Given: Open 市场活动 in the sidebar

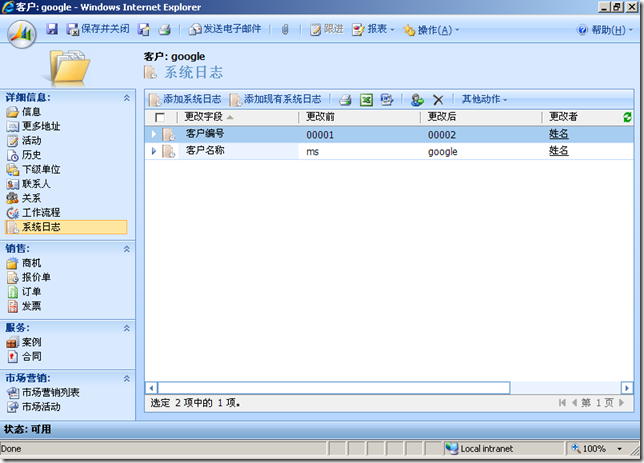Looking at the screenshot, I should click(x=33, y=407).
